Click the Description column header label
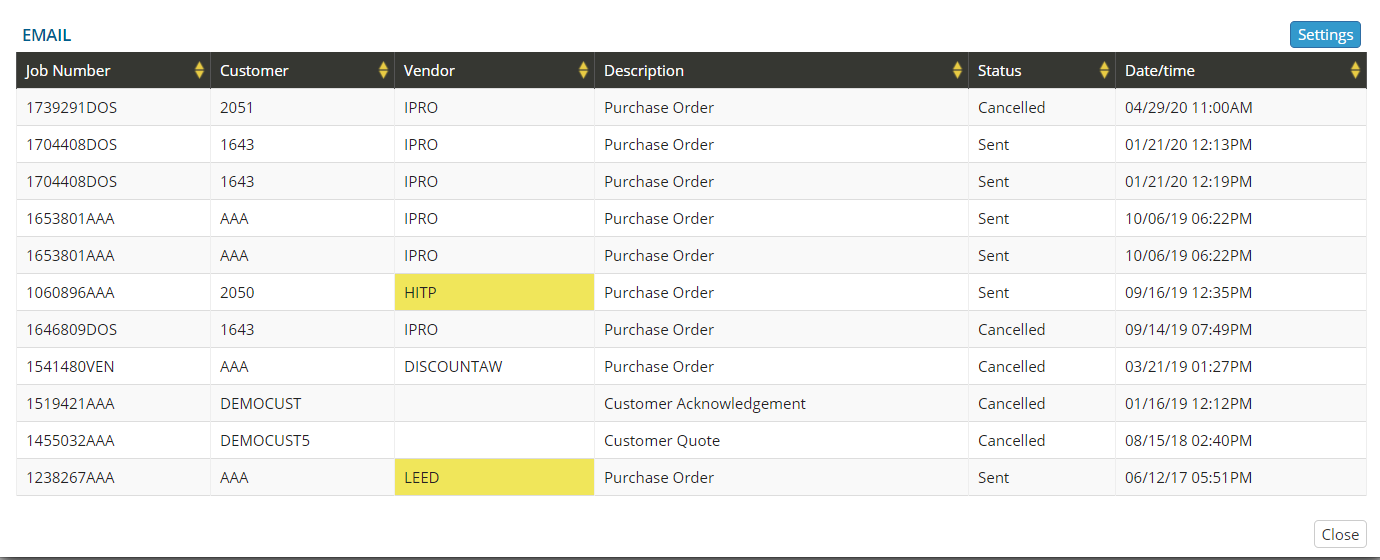 [644, 70]
